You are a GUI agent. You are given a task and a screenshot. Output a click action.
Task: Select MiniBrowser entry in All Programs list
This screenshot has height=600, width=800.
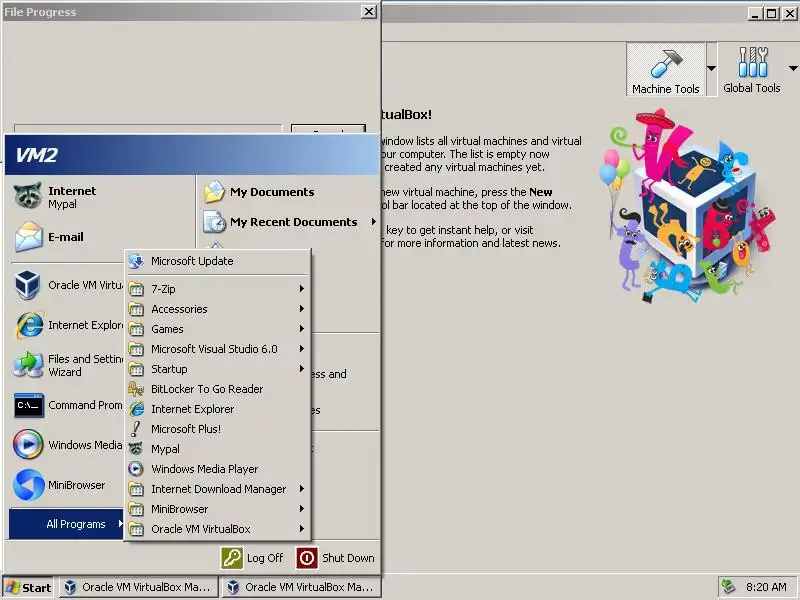[218, 509]
